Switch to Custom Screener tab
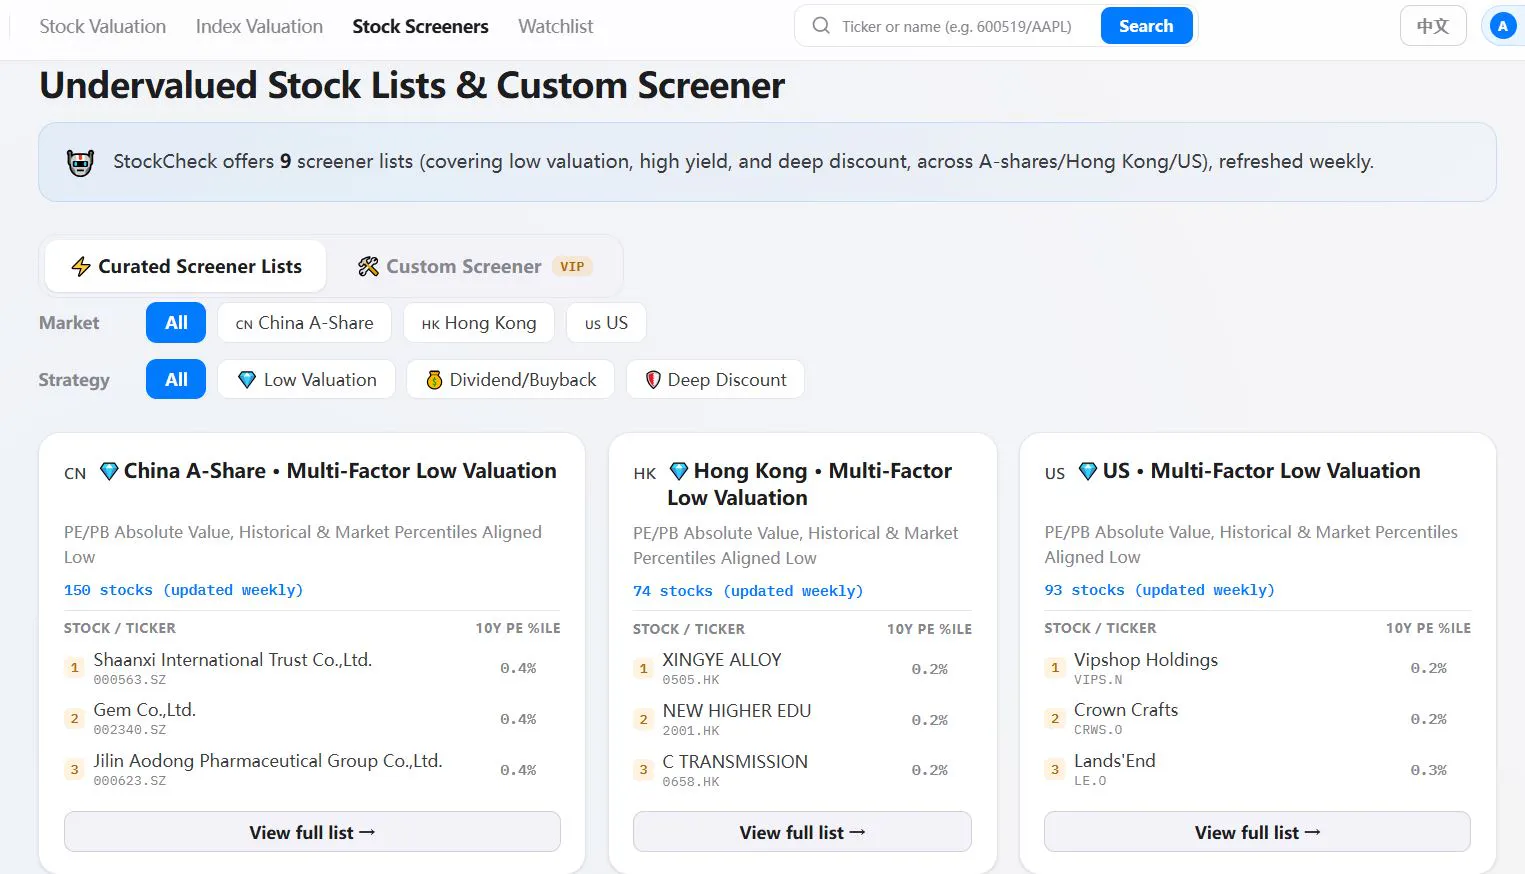 475,267
